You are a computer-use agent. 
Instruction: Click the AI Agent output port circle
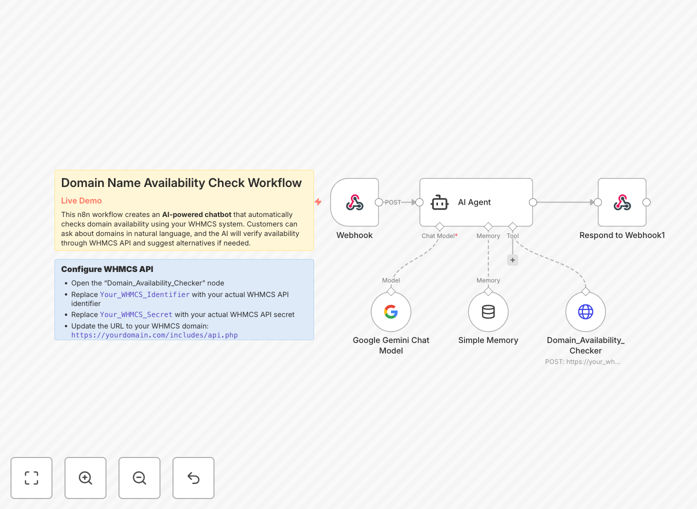pyautogui.click(x=533, y=202)
